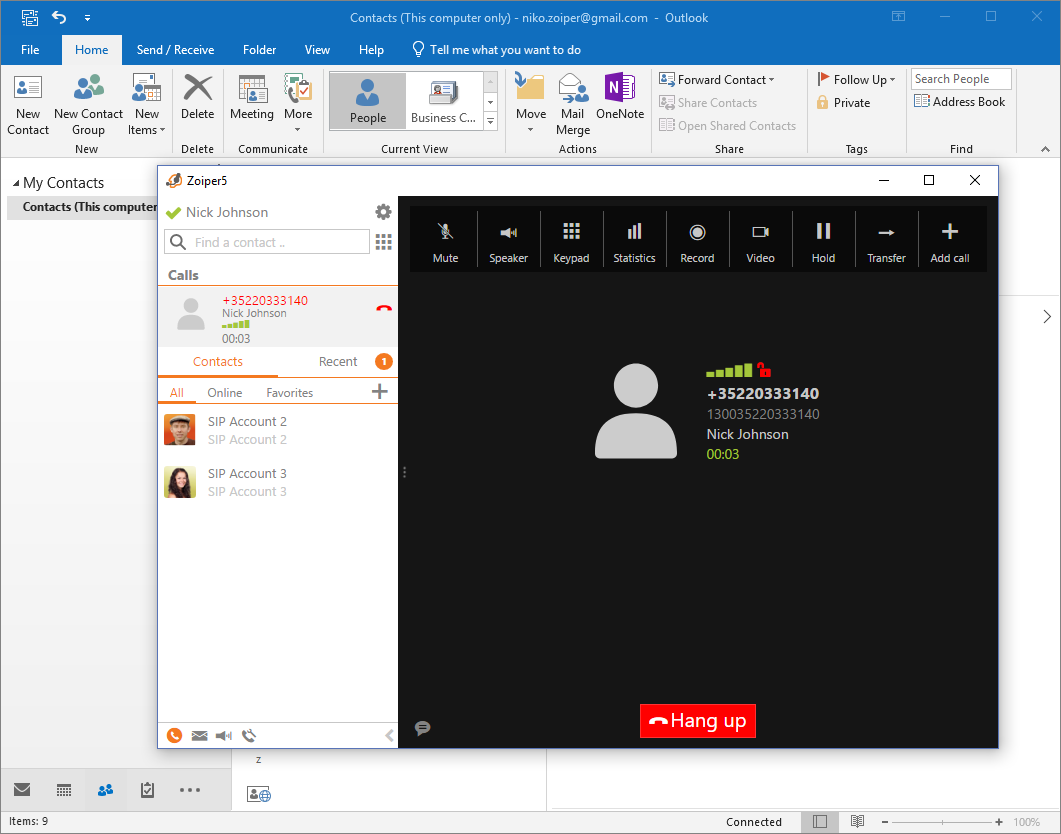Collapse the My Contacts tree
This screenshot has width=1061, height=834.
click(x=16, y=184)
